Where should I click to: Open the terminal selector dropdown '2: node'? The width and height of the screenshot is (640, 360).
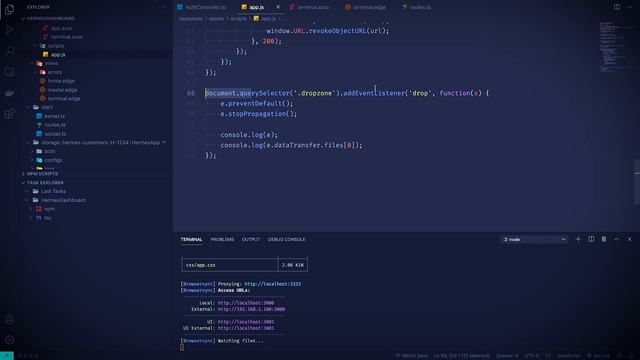(534, 240)
